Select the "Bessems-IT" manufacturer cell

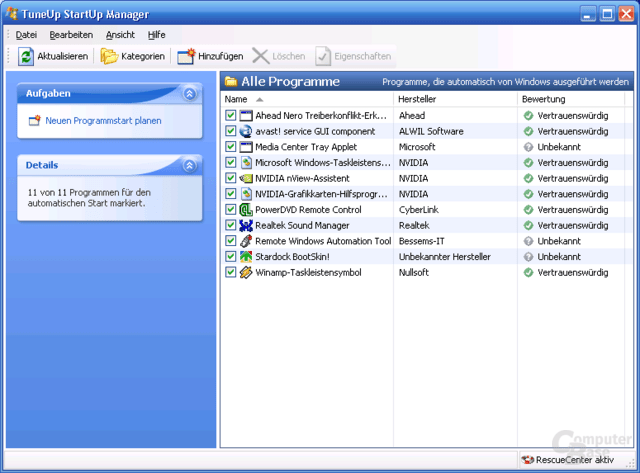[x=422, y=241]
